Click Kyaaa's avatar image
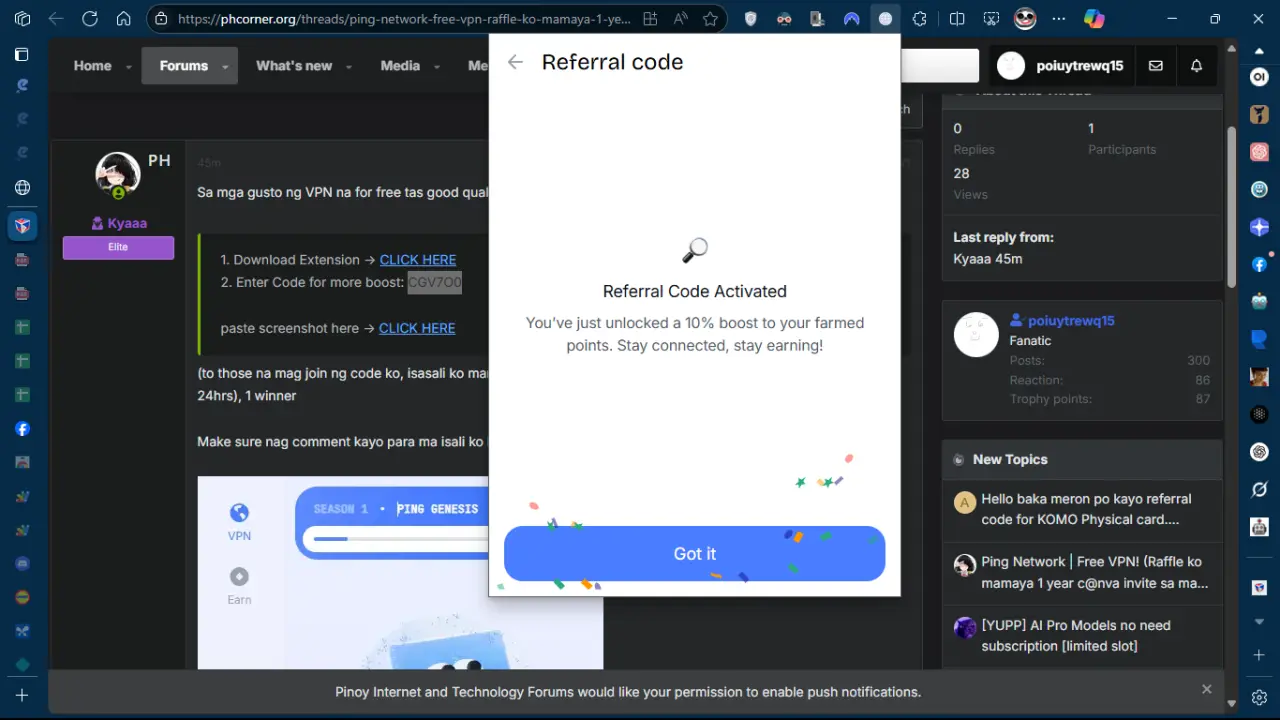The width and height of the screenshot is (1280, 720). point(118,175)
